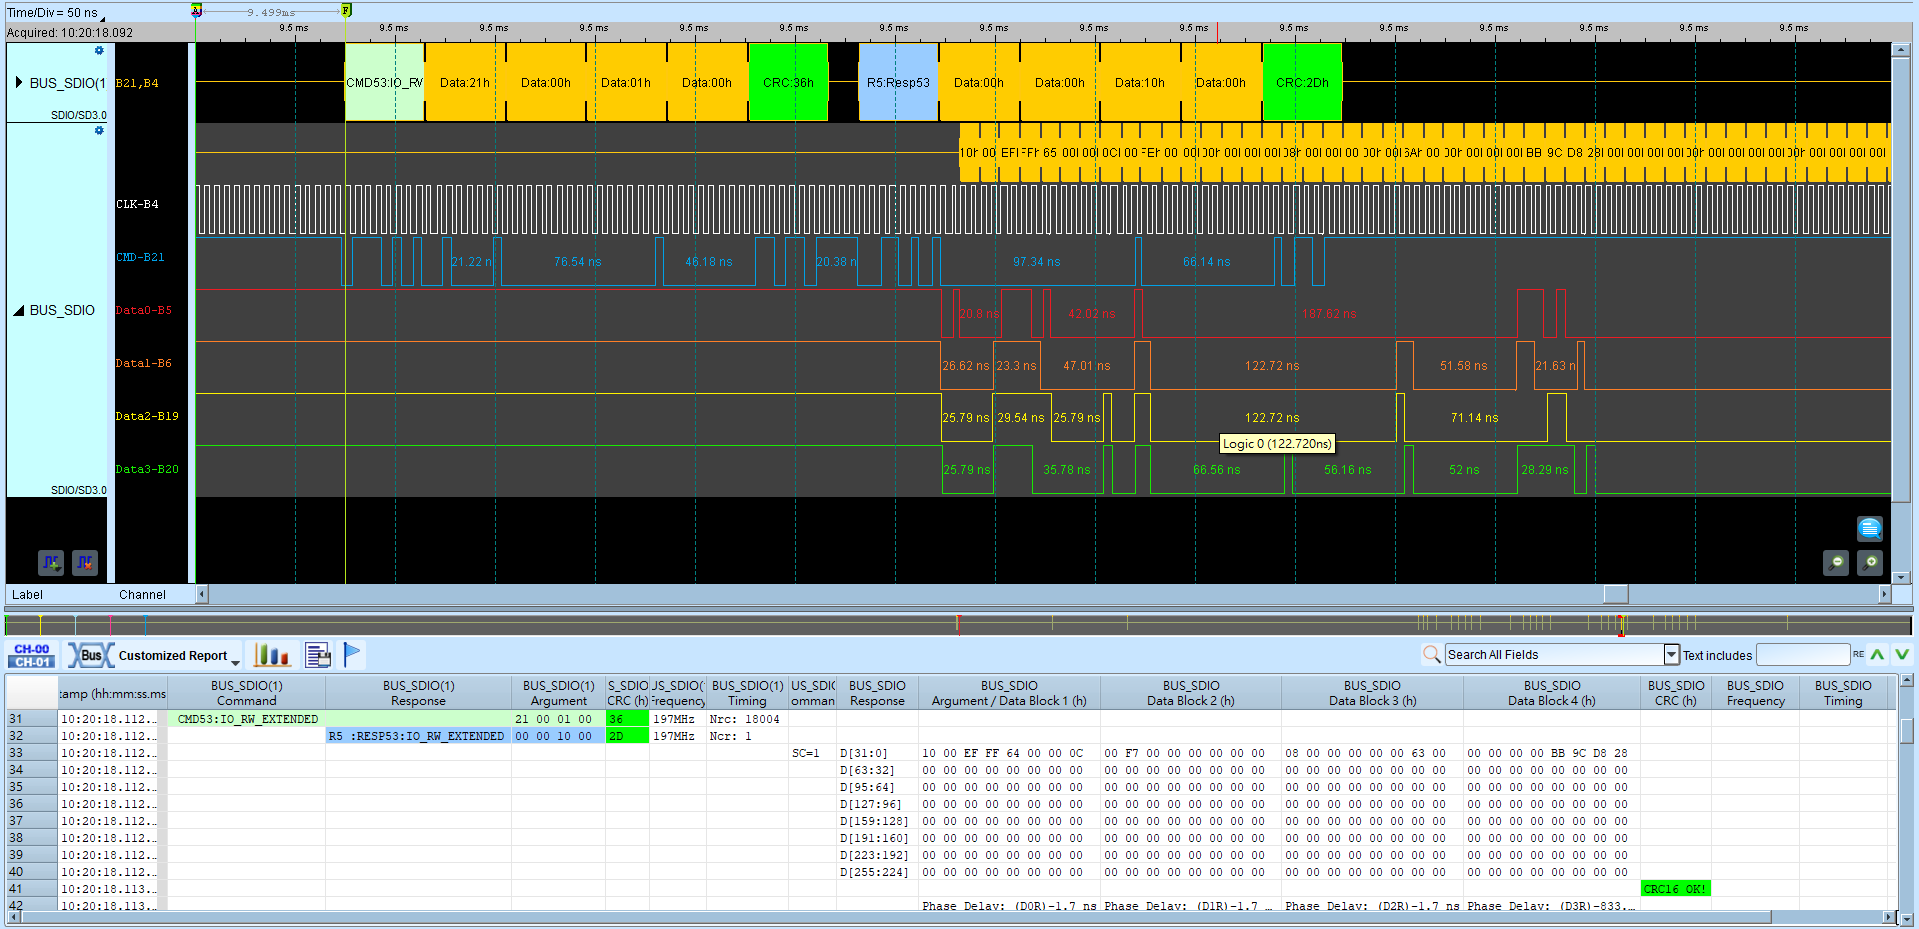Click the green find previous arrow
Image resolution: width=1919 pixels, height=929 pixels.
[1877, 654]
